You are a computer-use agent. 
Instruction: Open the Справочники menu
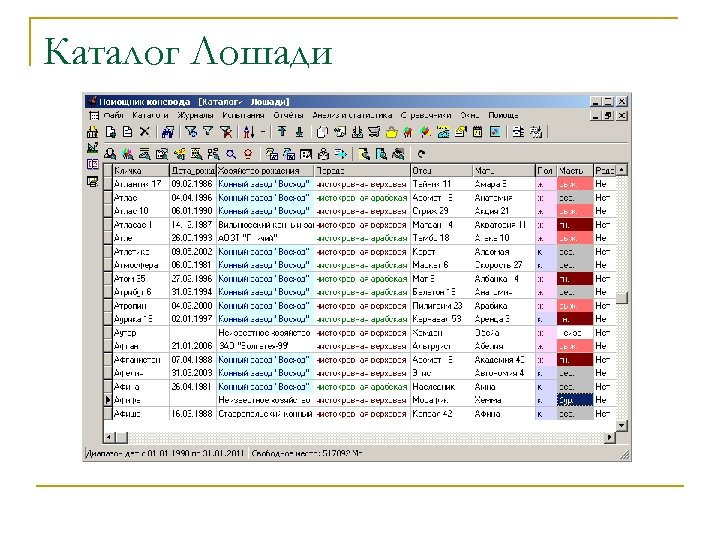coord(426,115)
